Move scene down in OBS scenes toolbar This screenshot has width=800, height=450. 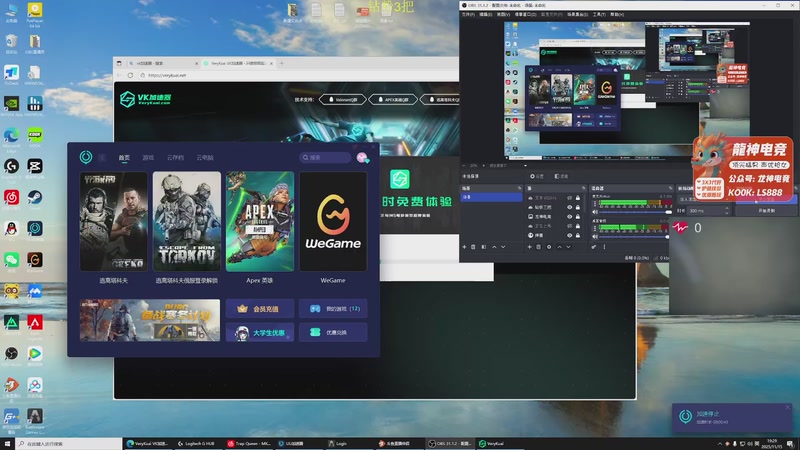click(x=503, y=247)
